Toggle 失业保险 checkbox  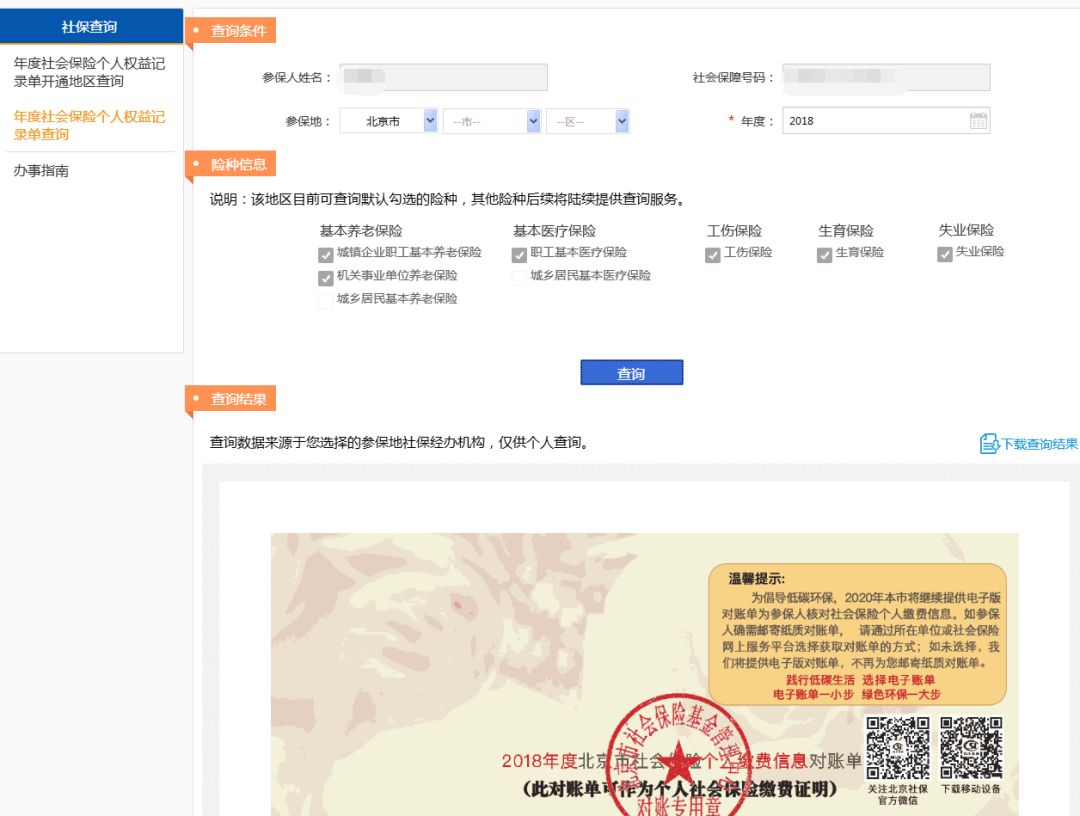pos(945,255)
